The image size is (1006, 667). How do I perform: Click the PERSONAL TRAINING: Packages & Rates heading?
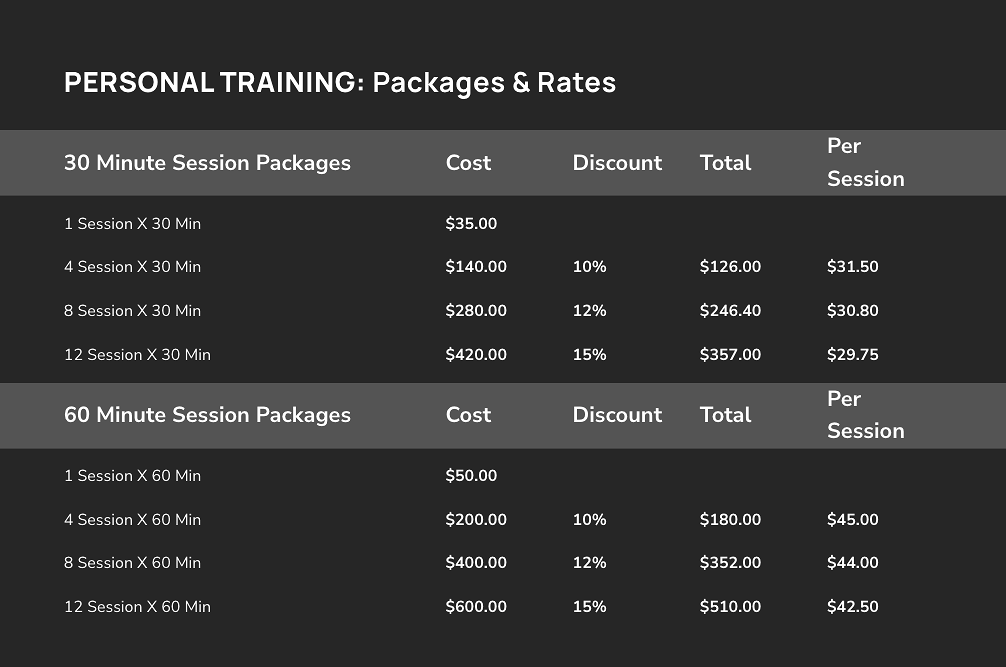pyautogui.click(x=340, y=83)
